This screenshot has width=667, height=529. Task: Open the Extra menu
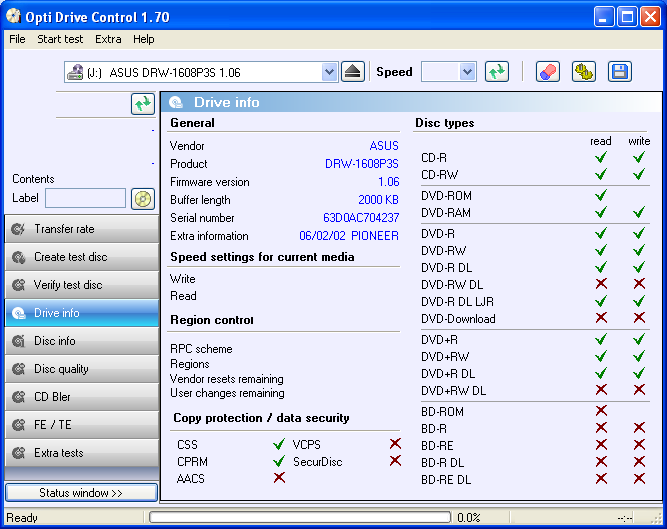pos(108,39)
